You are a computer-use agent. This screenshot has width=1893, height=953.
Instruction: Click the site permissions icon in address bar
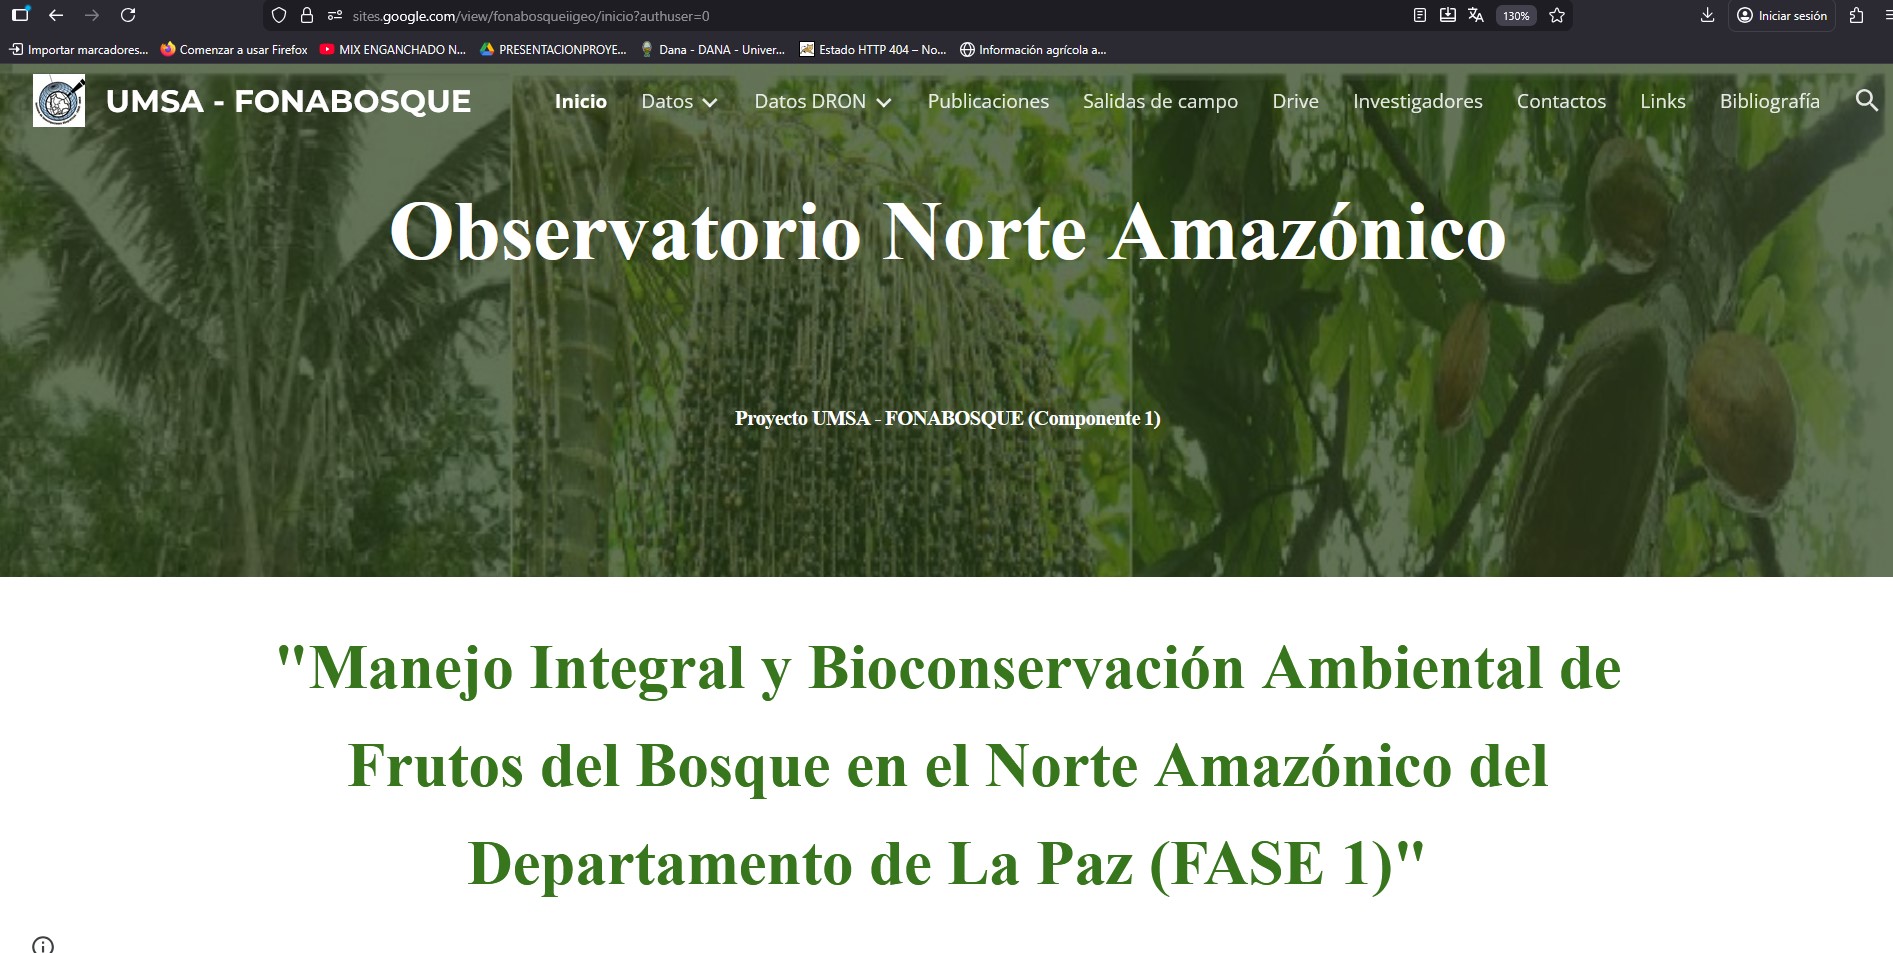pyautogui.click(x=333, y=16)
